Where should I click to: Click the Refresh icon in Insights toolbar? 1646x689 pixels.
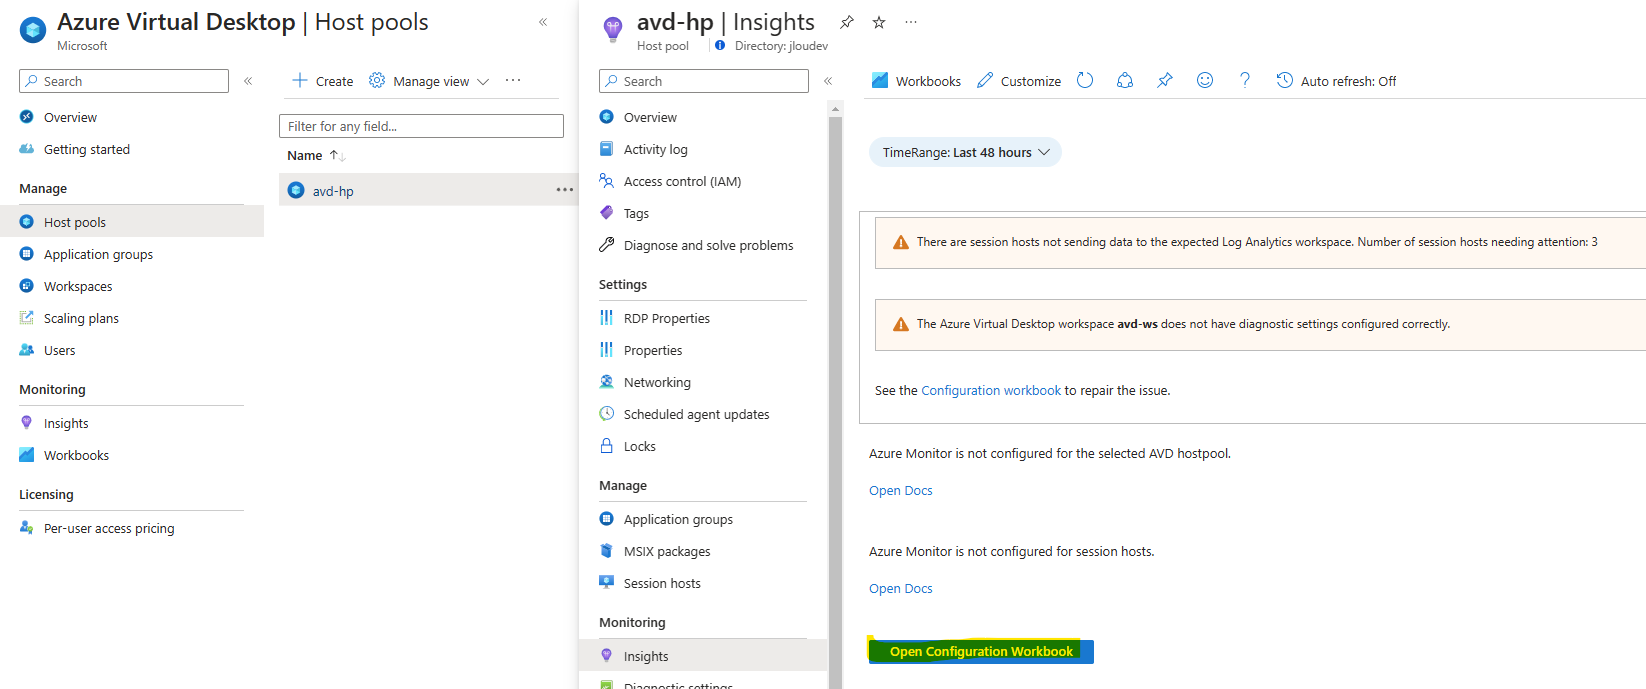1085,81
